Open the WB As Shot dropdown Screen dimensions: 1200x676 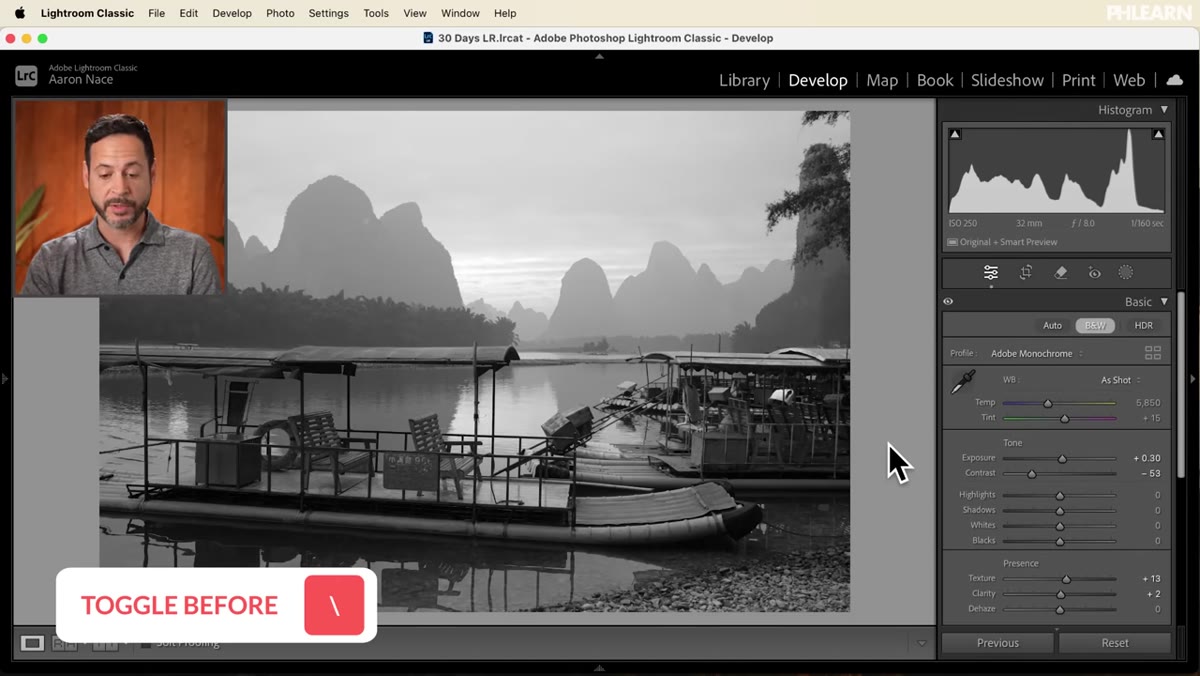[x=1120, y=380]
